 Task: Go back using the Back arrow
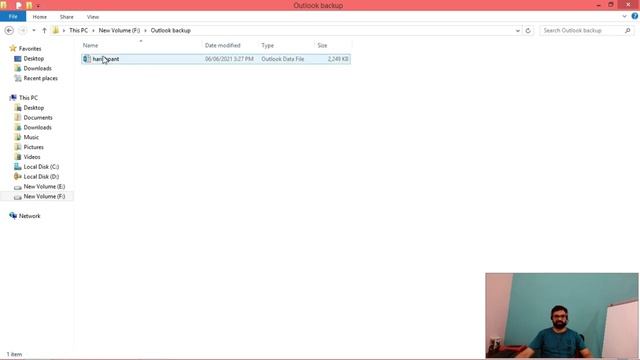(9, 31)
